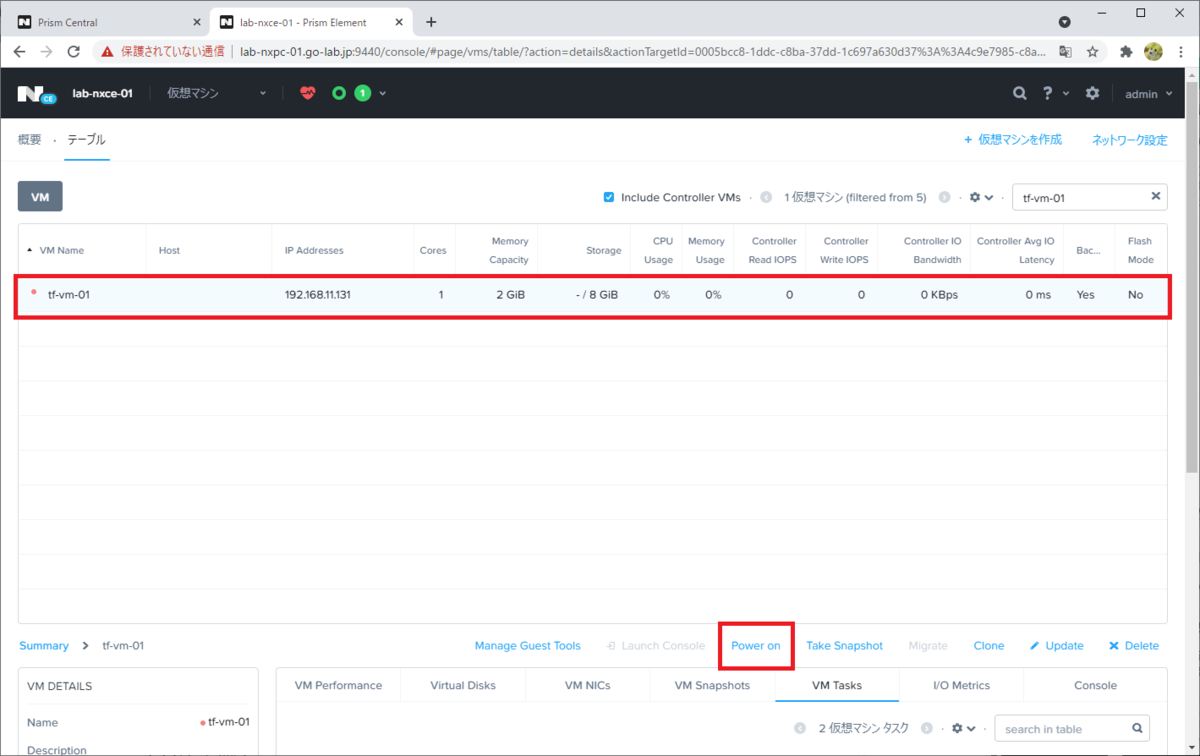This screenshot has height=756, width=1200.
Task: Click the Summary breadcrumb link
Action: (x=44, y=646)
